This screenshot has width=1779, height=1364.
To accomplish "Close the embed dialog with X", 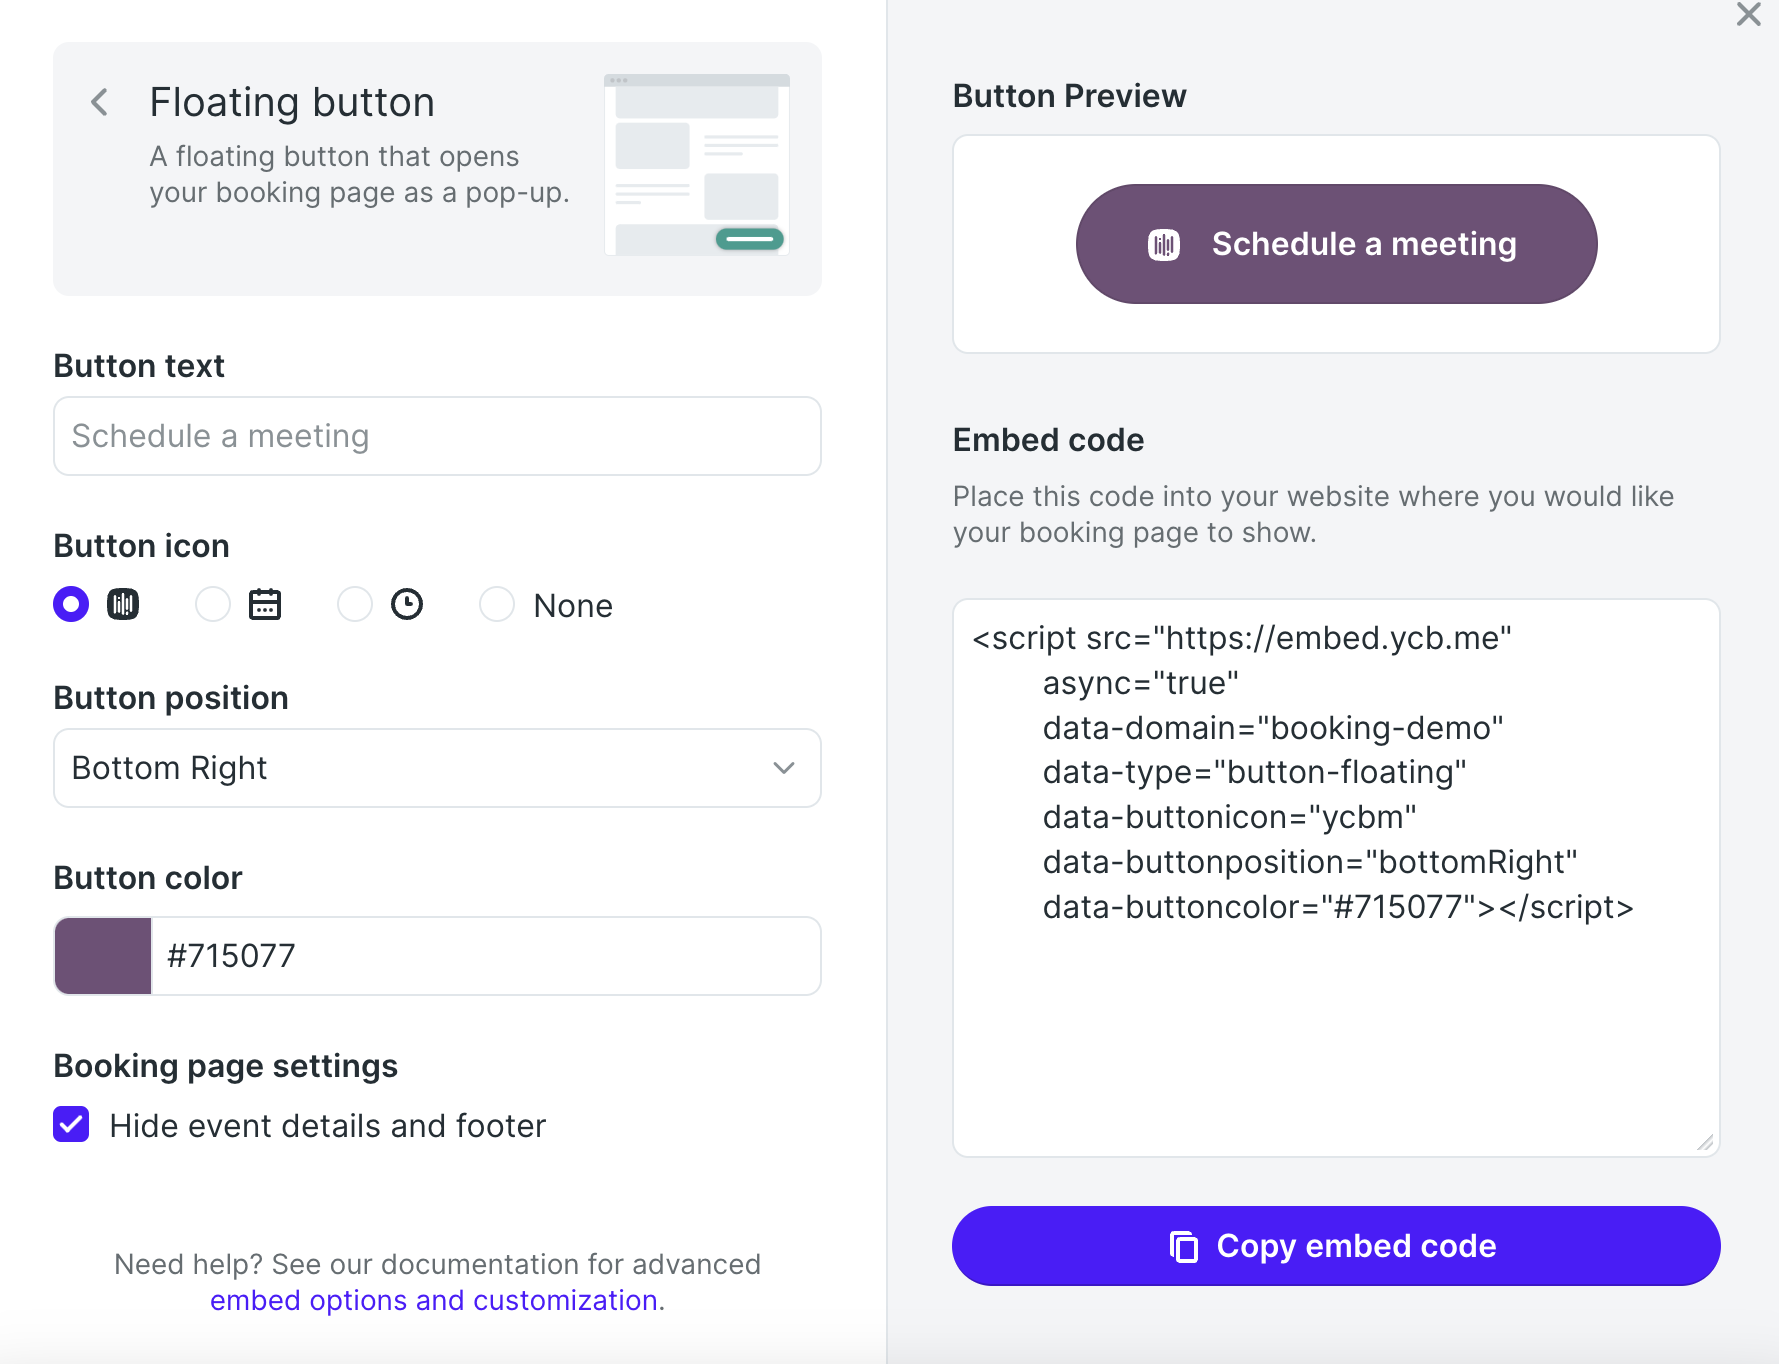I will (1748, 15).
